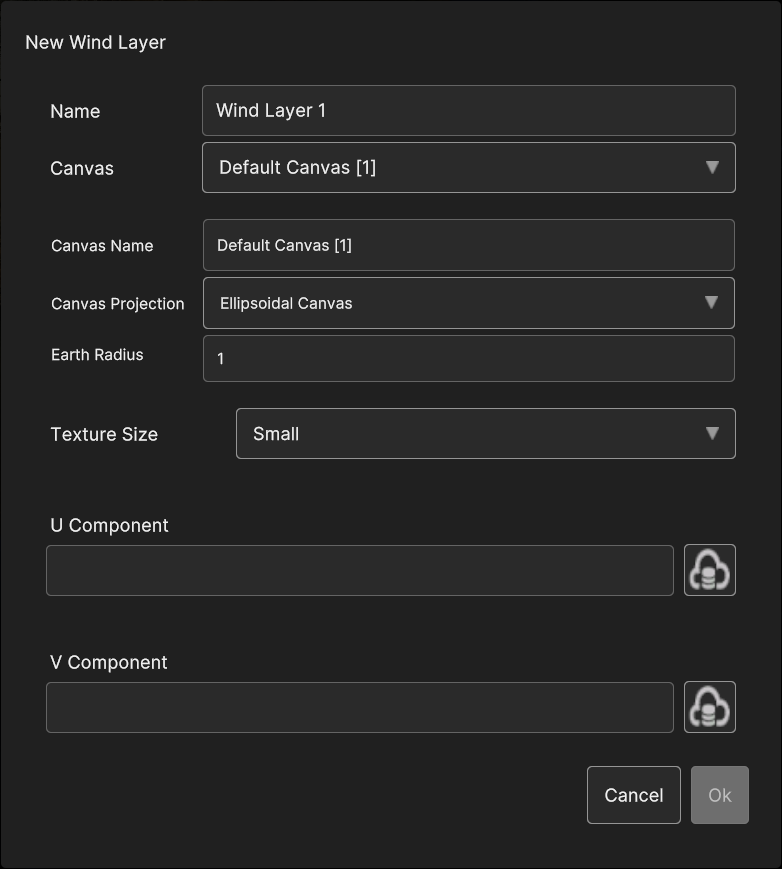Image resolution: width=782 pixels, height=869 pixels.
Task: Click the Texture Size label
Action: [x=104, y=434]
